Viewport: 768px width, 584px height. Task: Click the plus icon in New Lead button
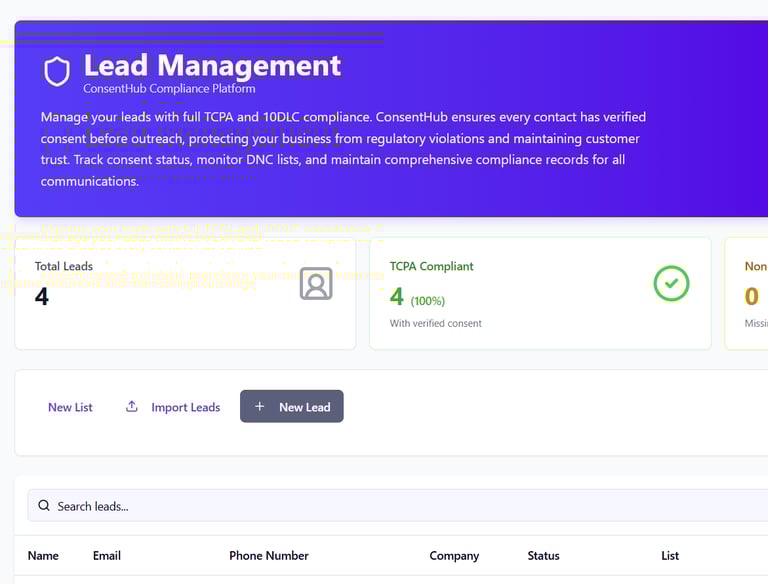[260, 406]
